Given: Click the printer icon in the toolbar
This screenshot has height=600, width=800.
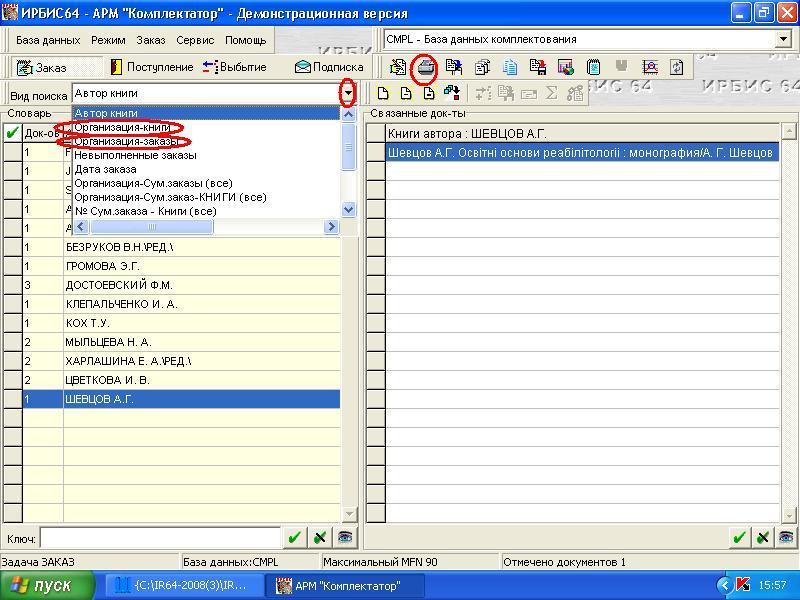Looking at the screenshot, I should pos(426,67).
